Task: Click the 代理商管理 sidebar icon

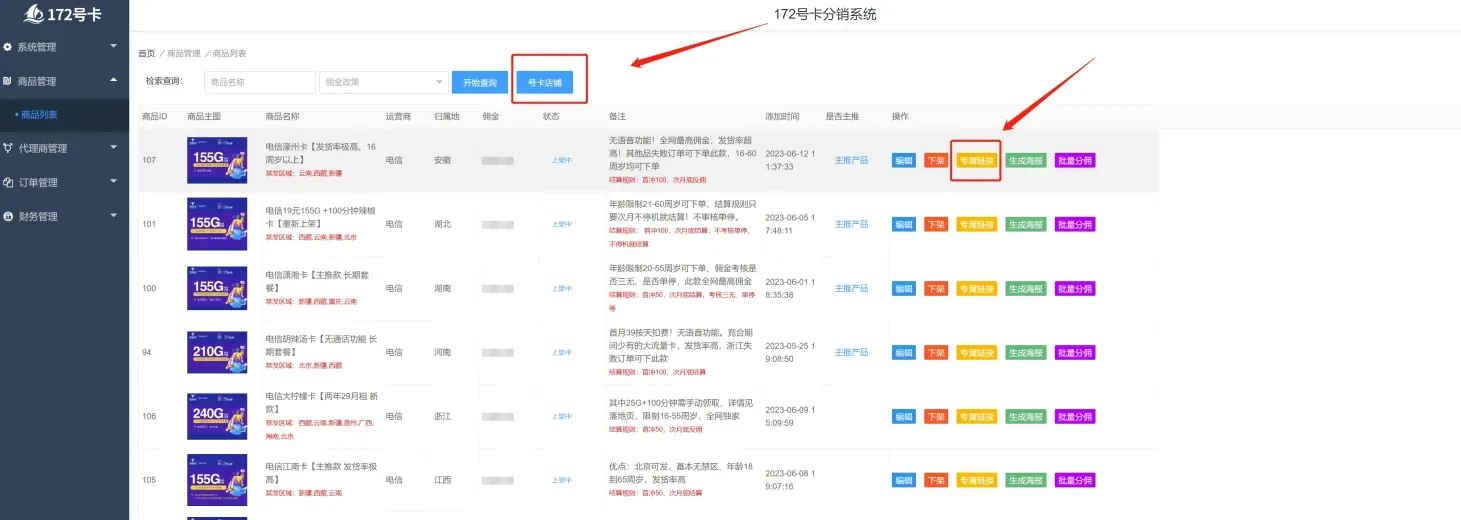Action: [8, 148]
